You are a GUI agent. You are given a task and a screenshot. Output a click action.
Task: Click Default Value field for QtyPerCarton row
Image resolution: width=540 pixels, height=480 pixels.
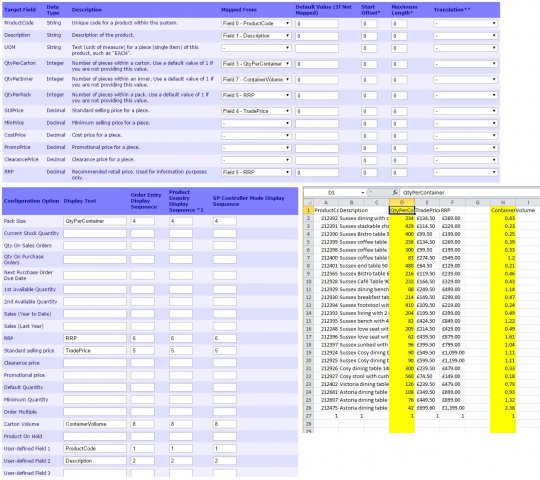tap(317, 64)
